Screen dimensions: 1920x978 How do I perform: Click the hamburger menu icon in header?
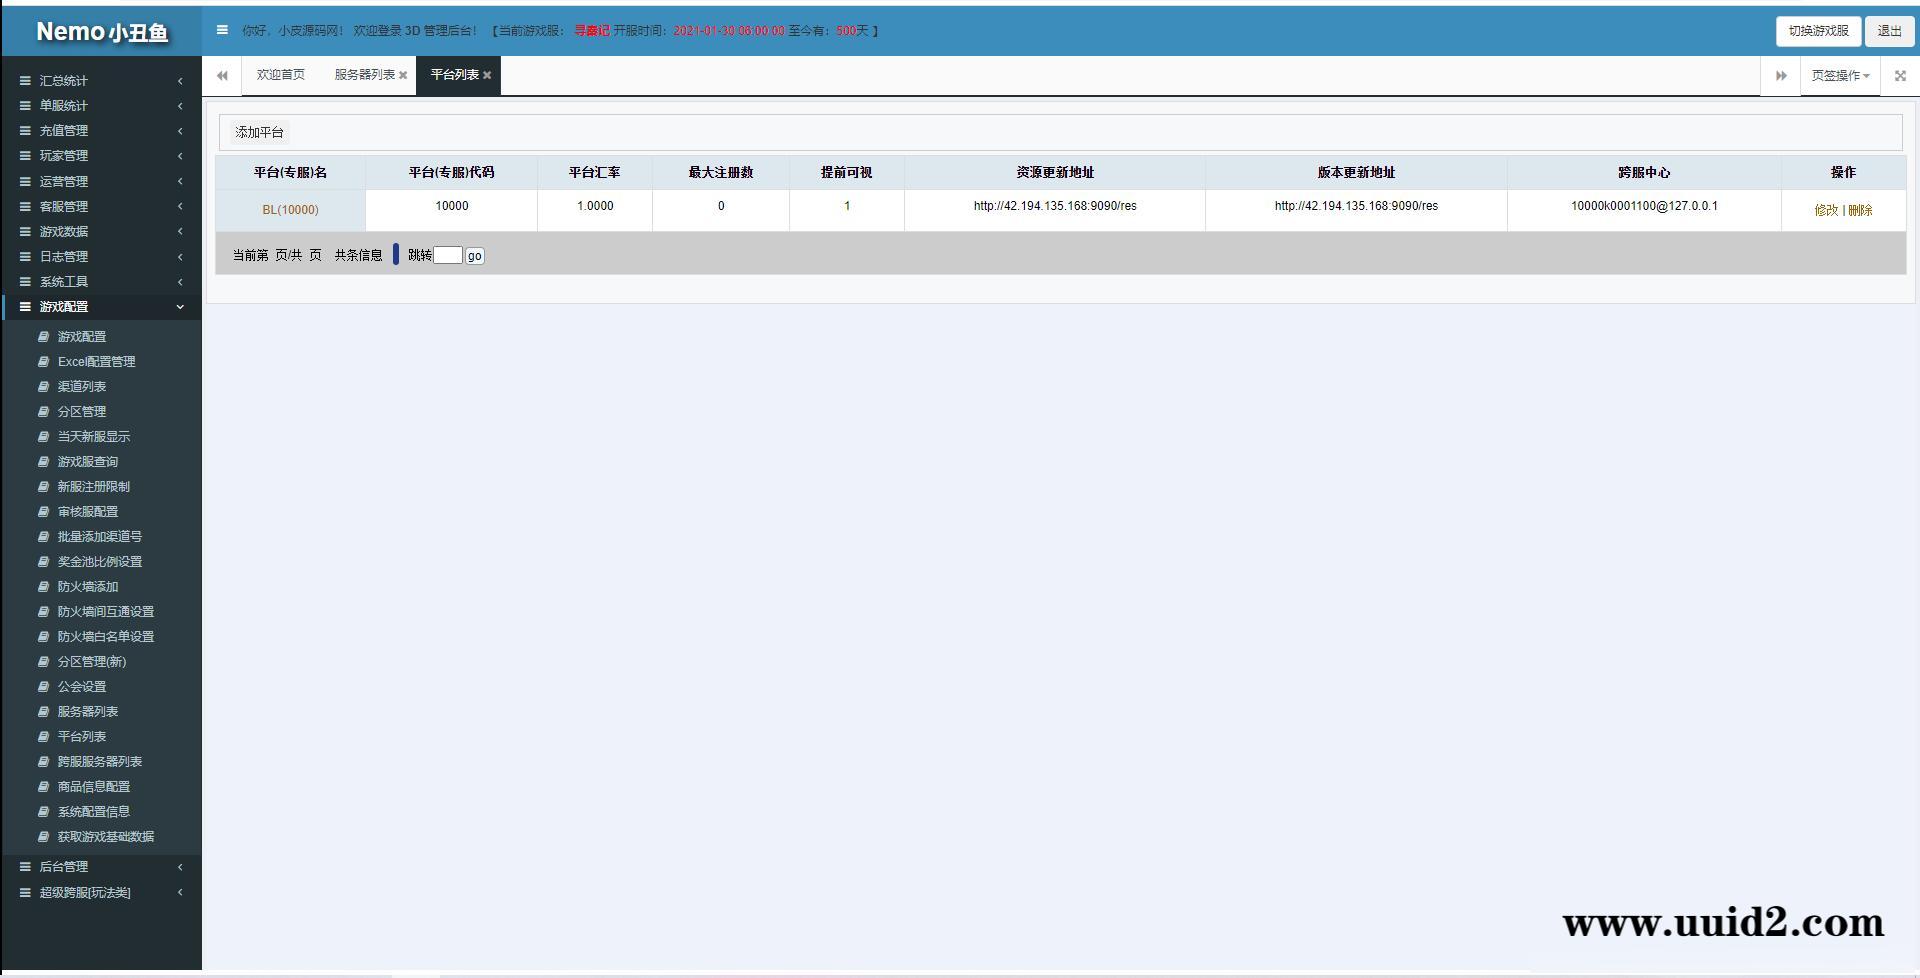tap(222, 30)
